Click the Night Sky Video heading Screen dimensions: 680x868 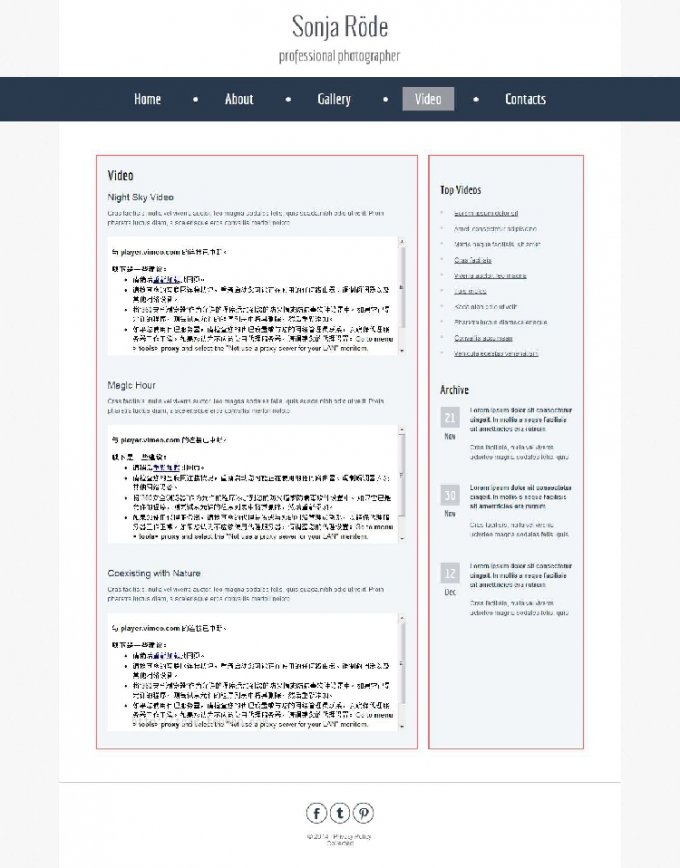[x=140, y=197]
